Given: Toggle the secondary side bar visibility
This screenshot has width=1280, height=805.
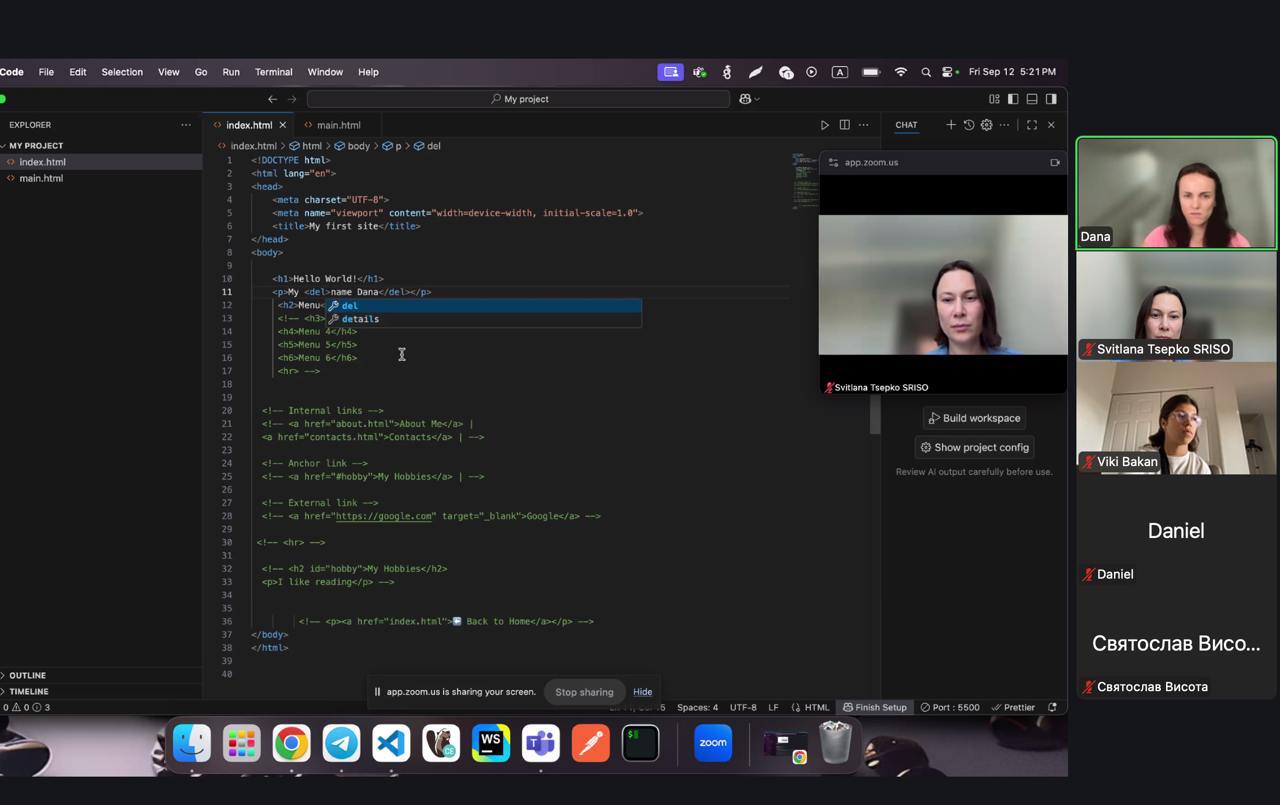Looking at the screenshot, I should point(1051,99).
